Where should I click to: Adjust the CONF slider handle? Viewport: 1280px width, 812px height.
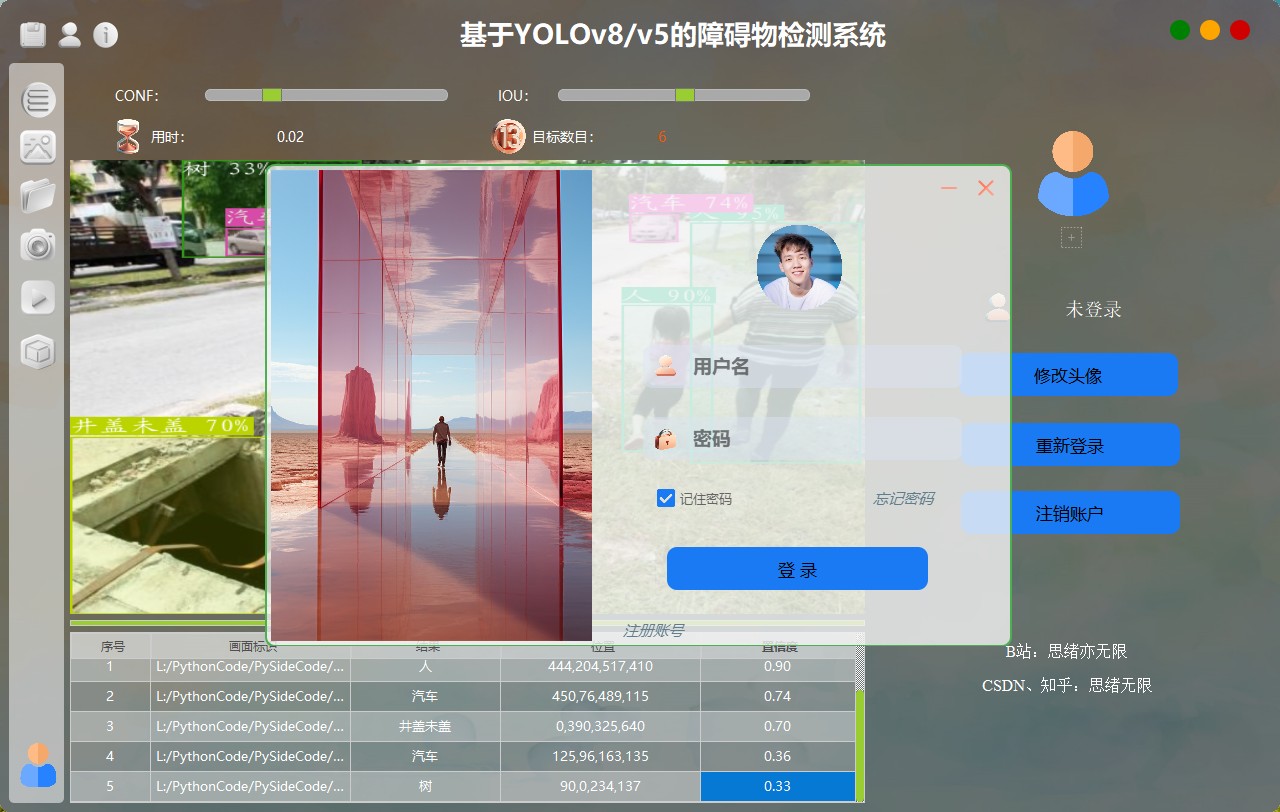pyautogui.click(x=272, y=95)
